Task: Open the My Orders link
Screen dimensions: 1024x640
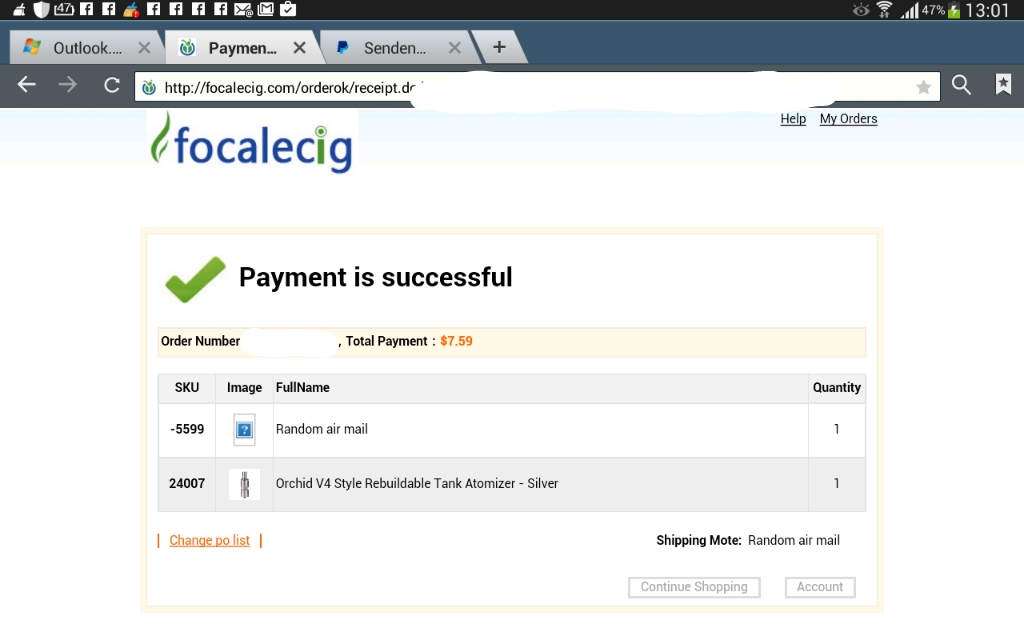Action: (848, 119)
